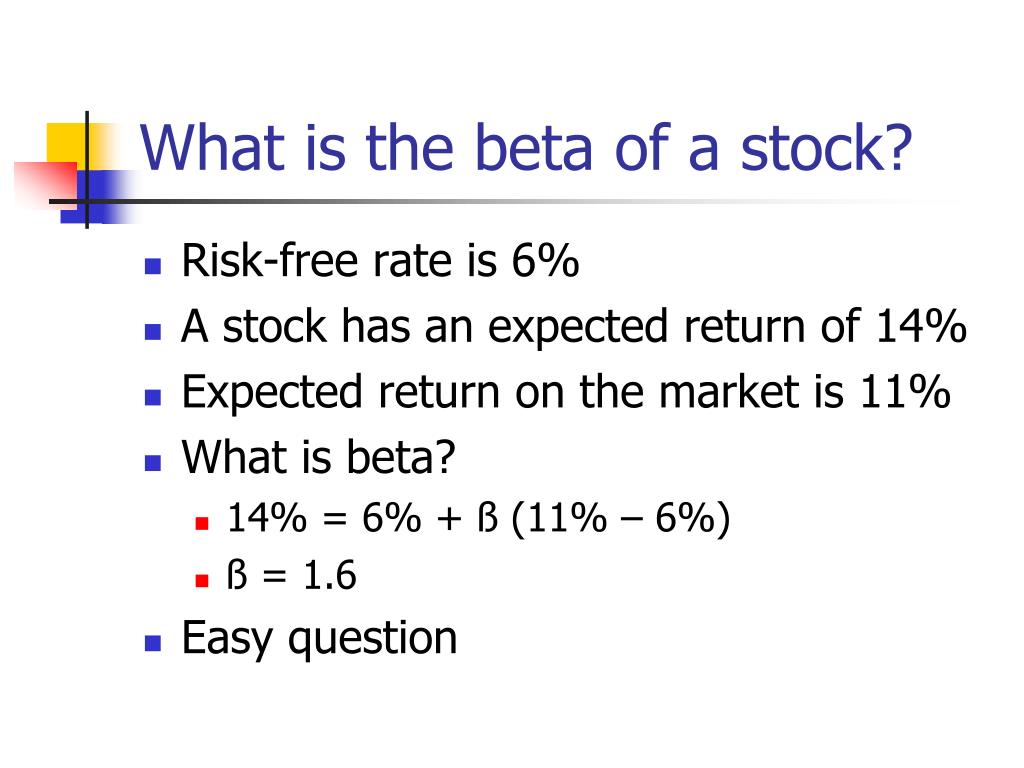Click the blue bullet beside 'Risk-free rate is 6%'
This screenshot has width=1024, height=768.
(153, 266)
